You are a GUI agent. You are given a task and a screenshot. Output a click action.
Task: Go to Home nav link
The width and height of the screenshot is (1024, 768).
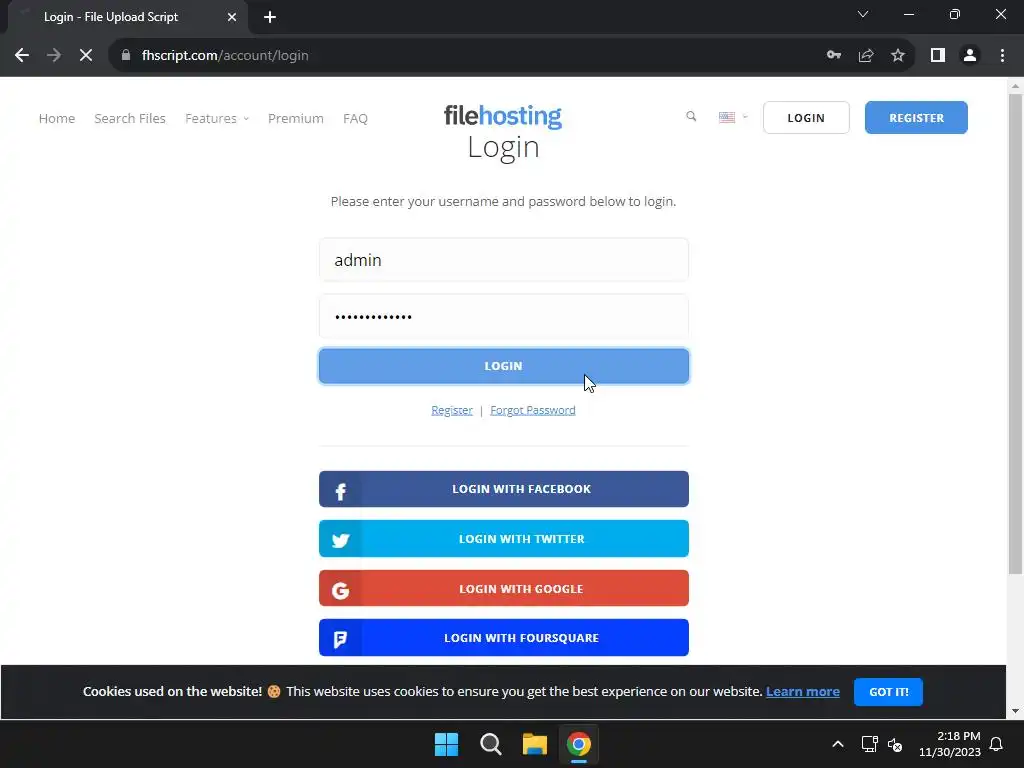57,118
